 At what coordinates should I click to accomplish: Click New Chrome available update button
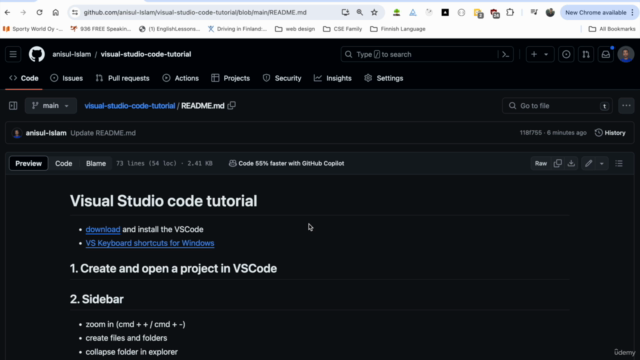point(596,13)
